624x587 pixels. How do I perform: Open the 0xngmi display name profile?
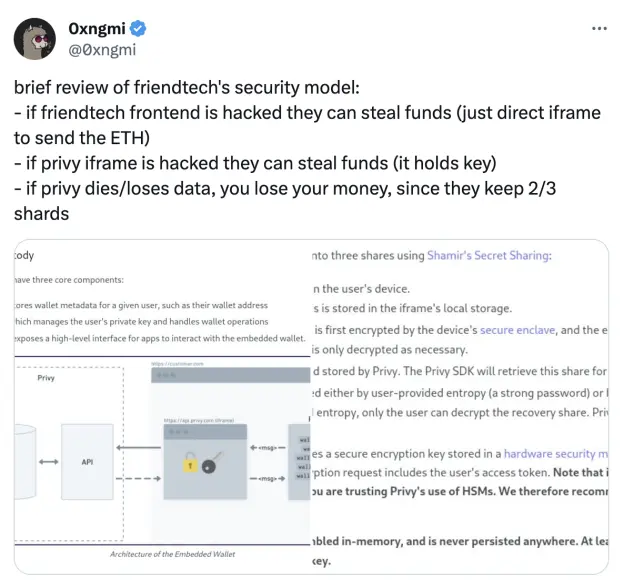point(97,28)
